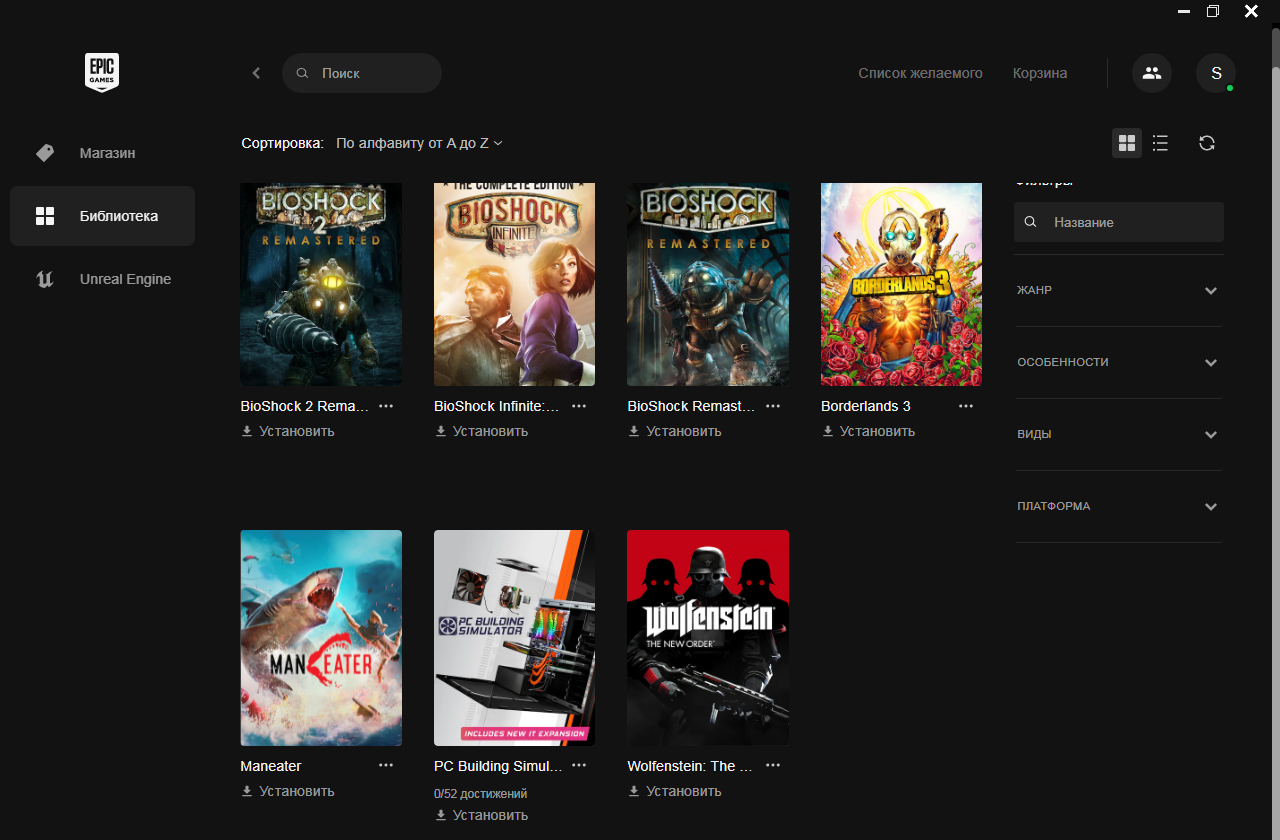The width and height of the screenshot is (1280, 840).
Task: Click the BioShock Remast... title text
Action: coord(691,406)
